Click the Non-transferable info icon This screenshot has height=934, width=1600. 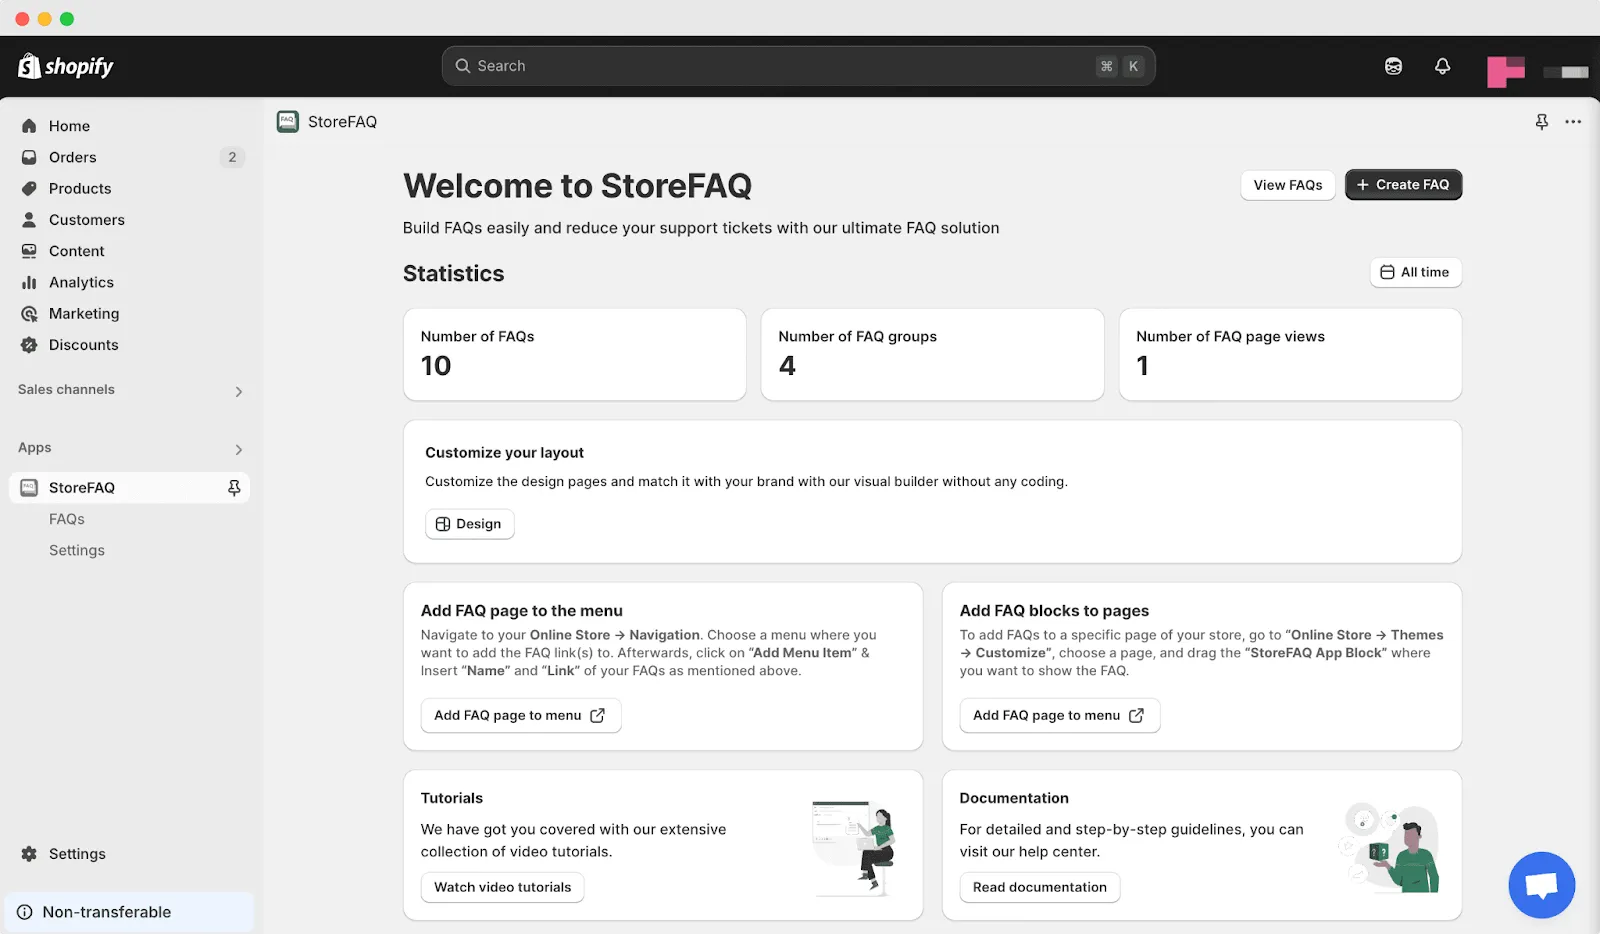[25, 912]
